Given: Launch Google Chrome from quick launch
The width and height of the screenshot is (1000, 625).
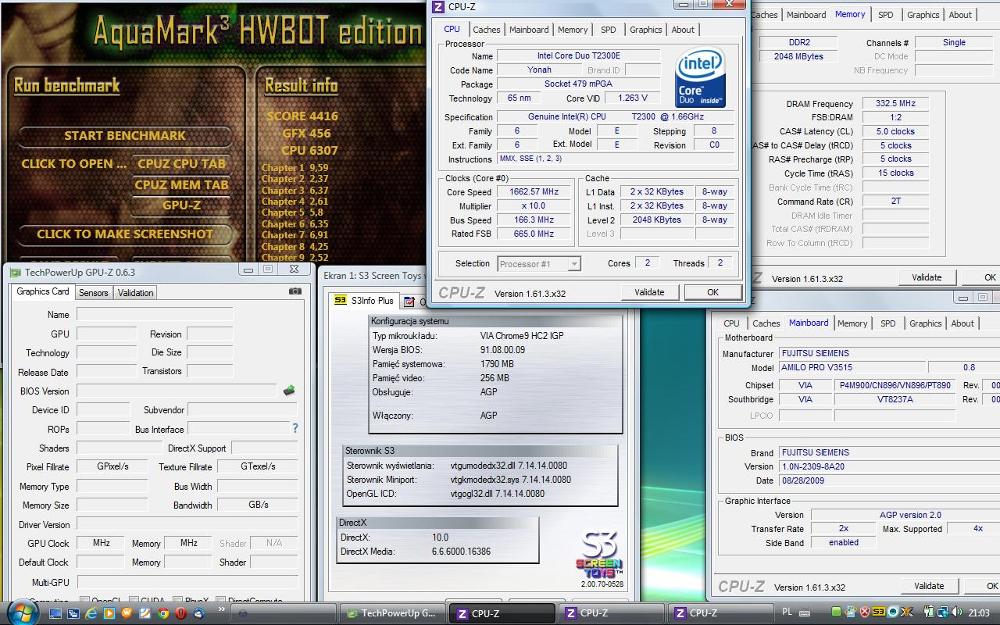Looking at the screenshot, I should point(163,614).
